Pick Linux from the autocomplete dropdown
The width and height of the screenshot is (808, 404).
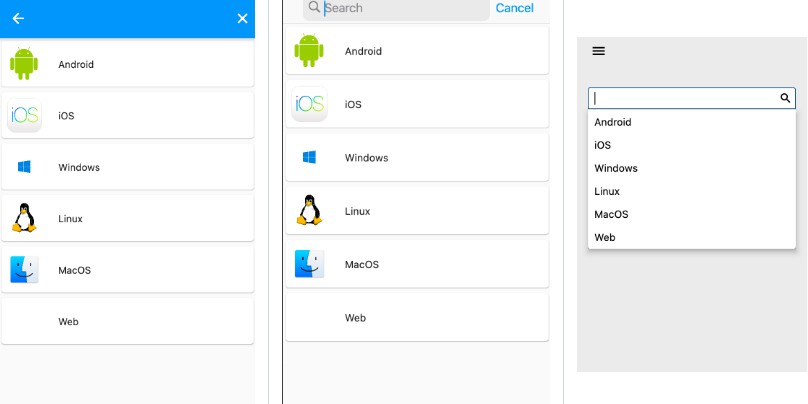(692, 191)
